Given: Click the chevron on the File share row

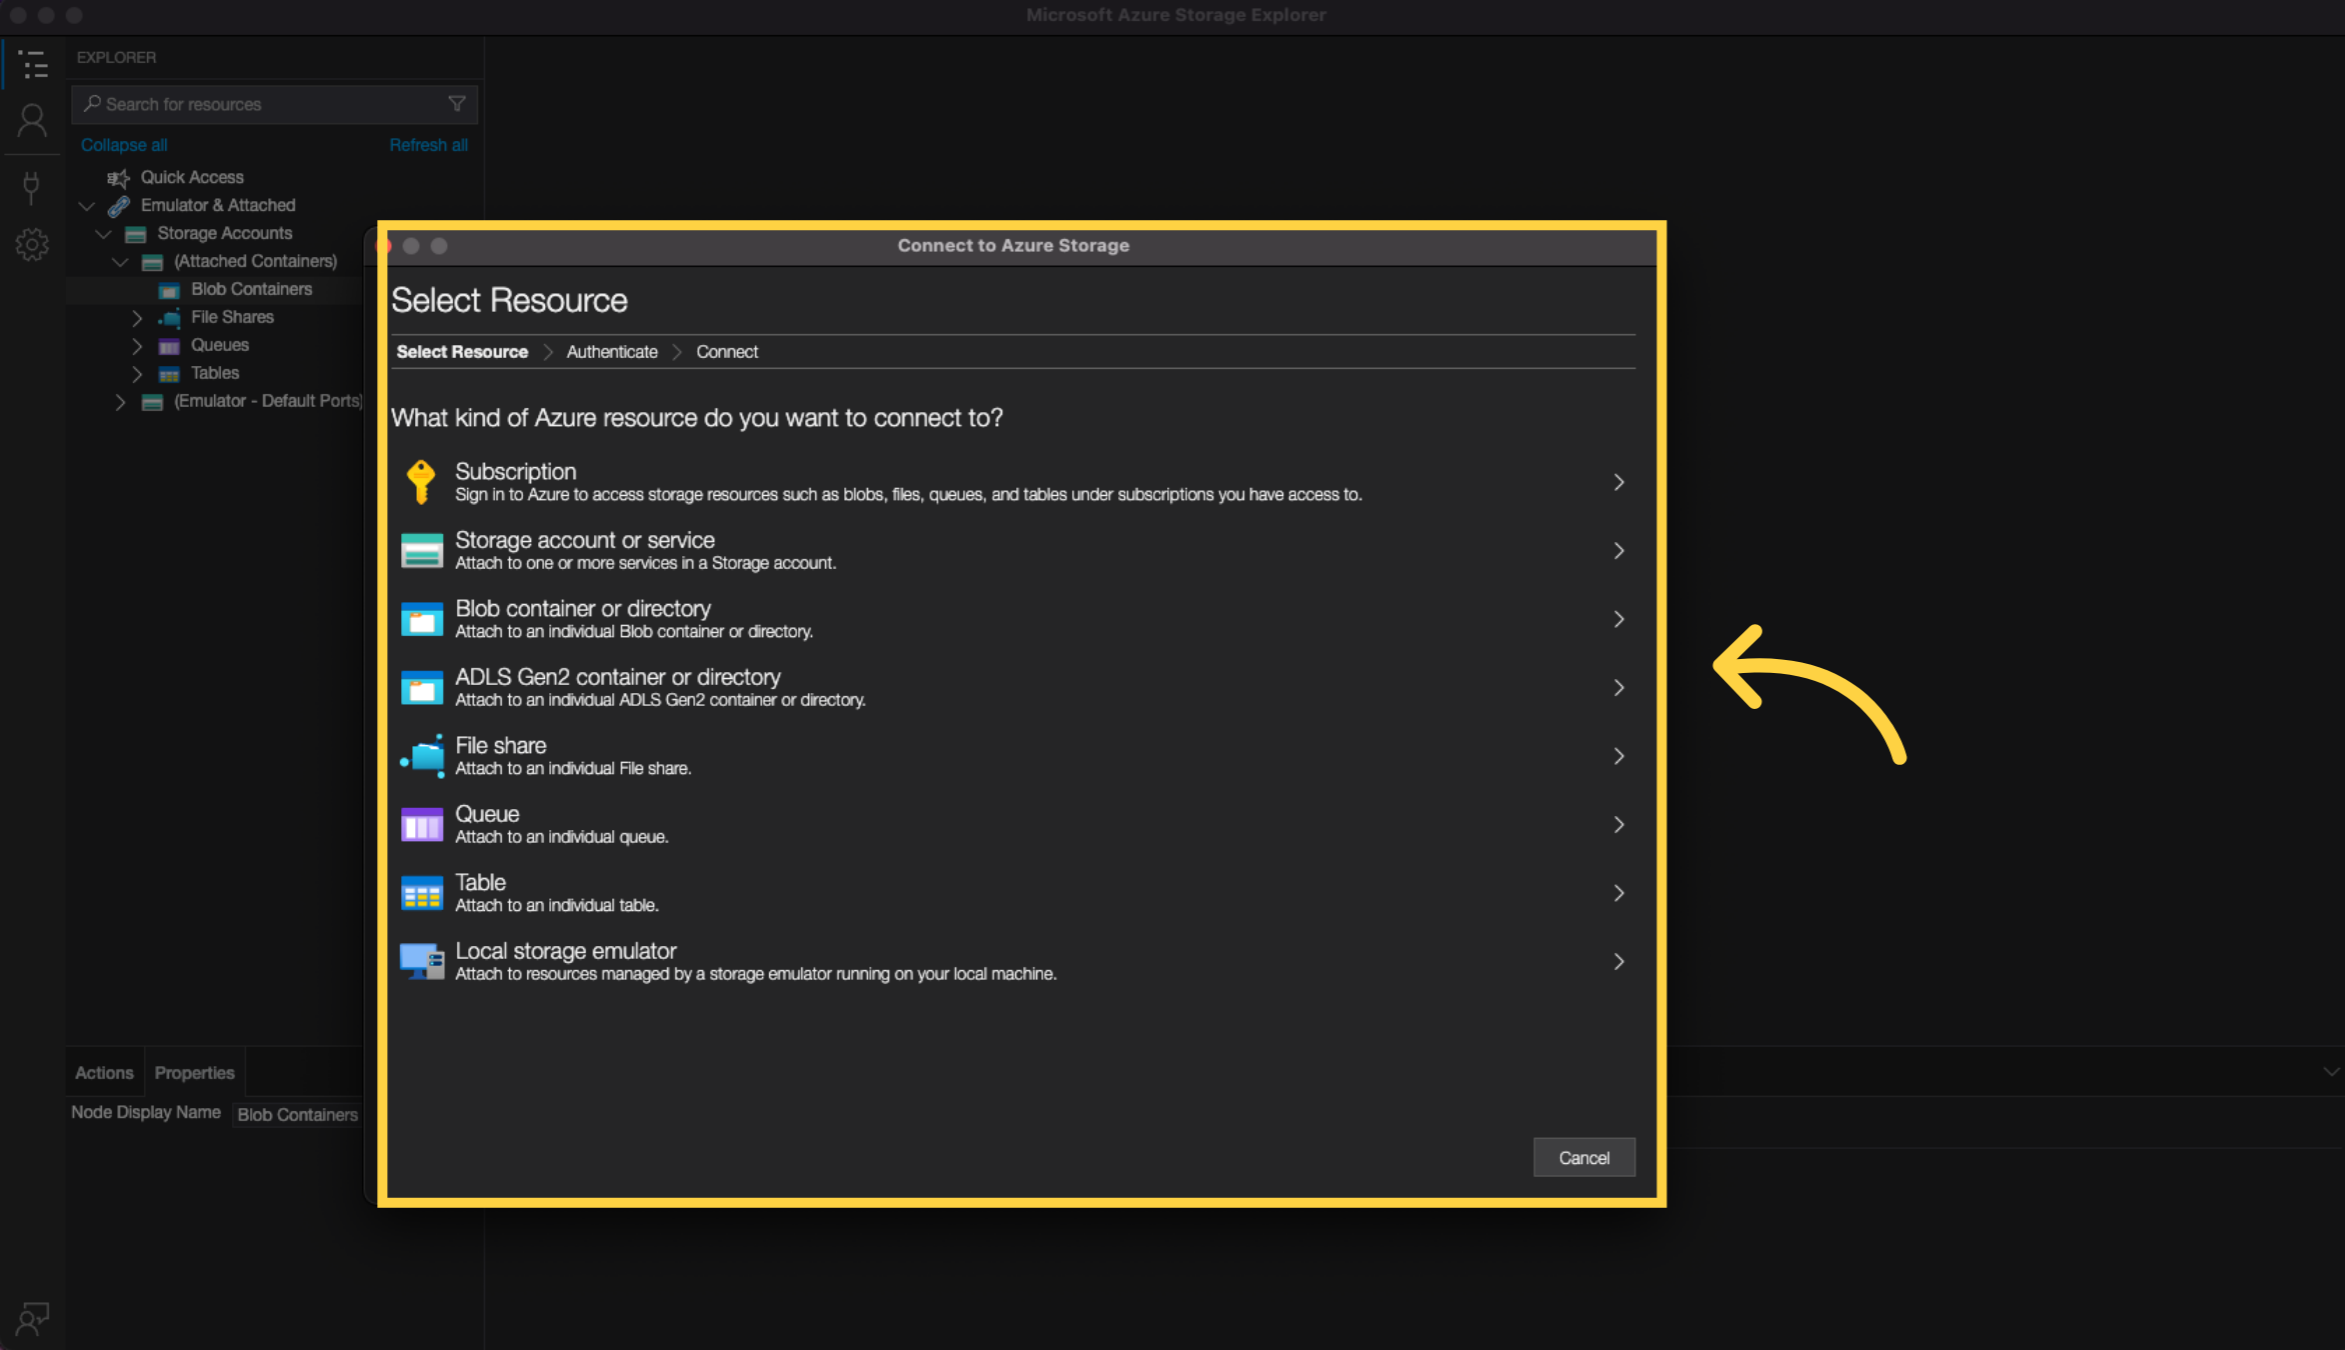Looking at the screenshot, I should (1618, 756).
